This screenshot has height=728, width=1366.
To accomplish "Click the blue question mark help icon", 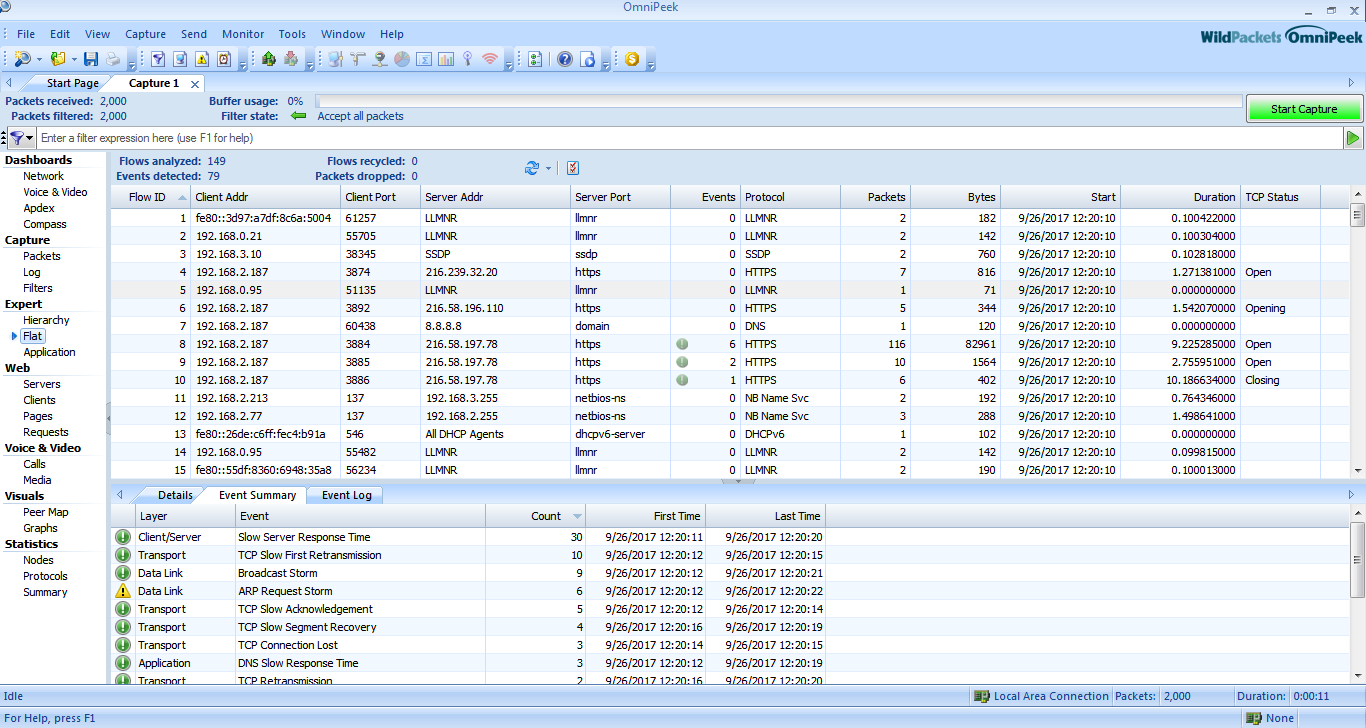I will 565,59.
